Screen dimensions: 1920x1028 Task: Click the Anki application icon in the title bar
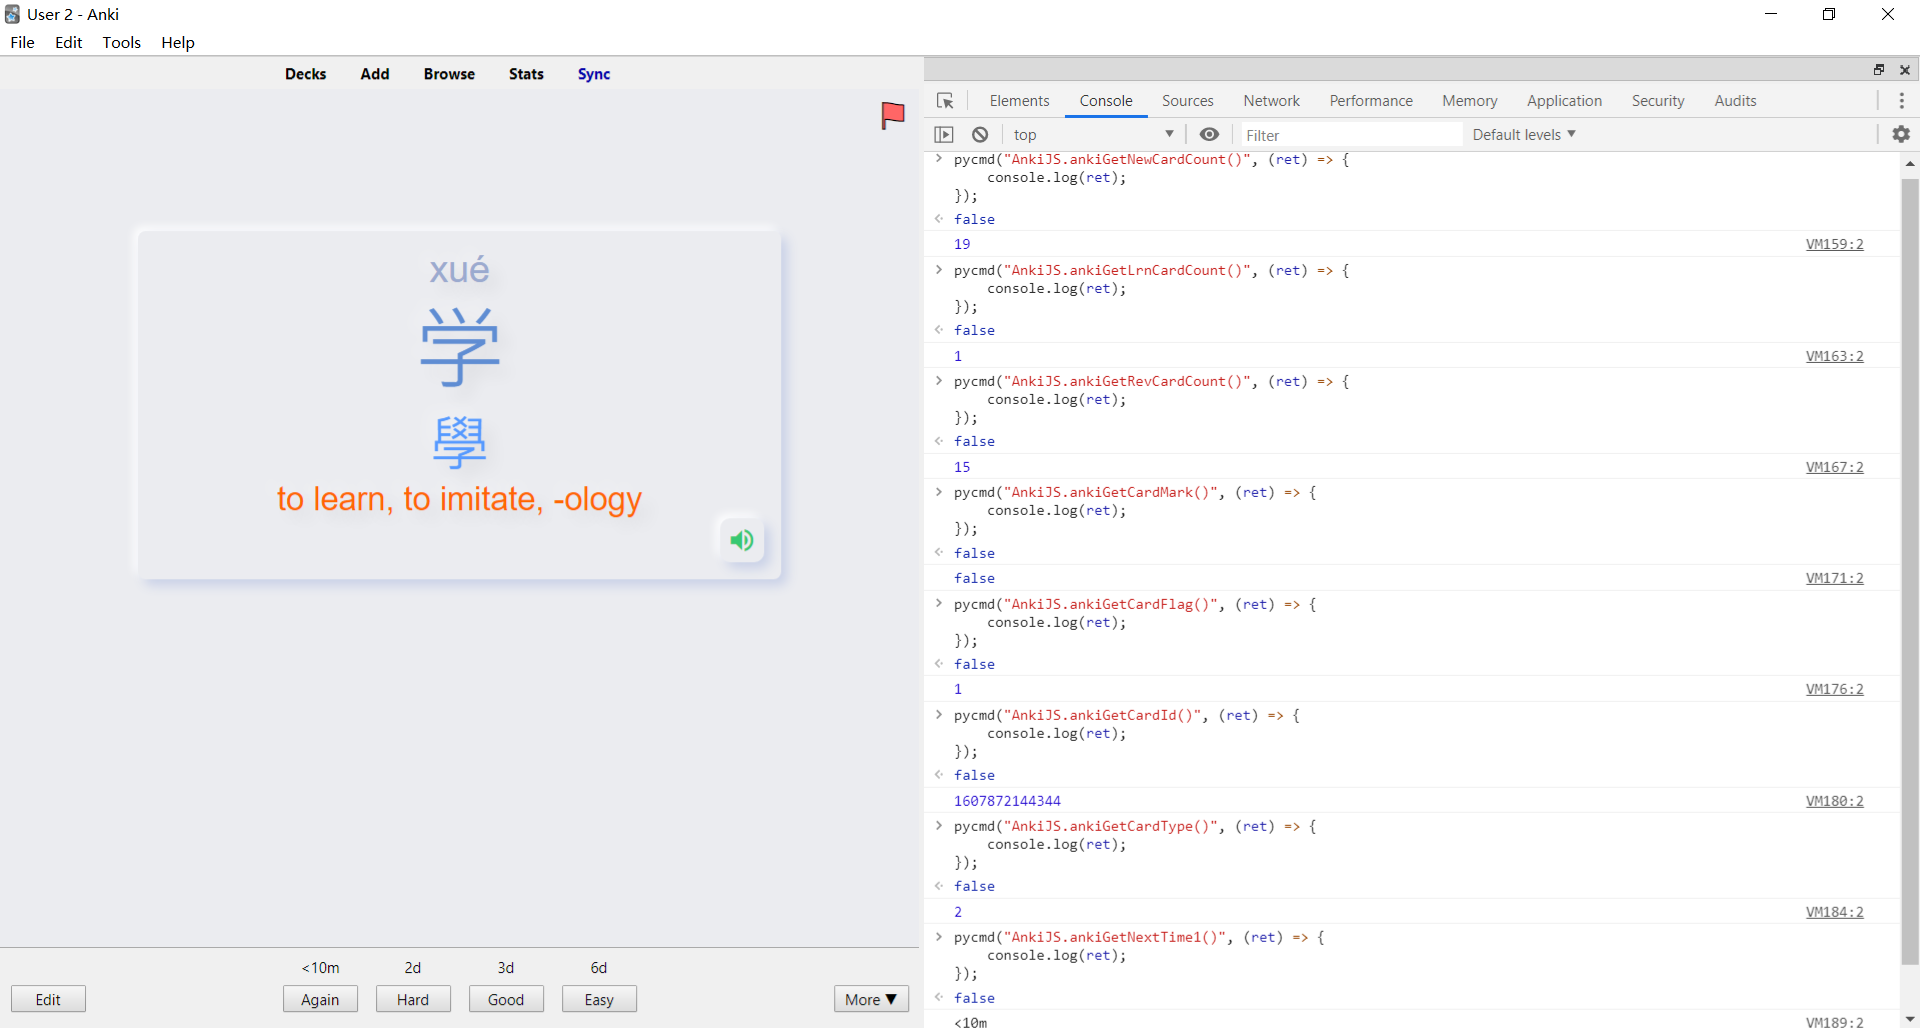click(12, 14)
